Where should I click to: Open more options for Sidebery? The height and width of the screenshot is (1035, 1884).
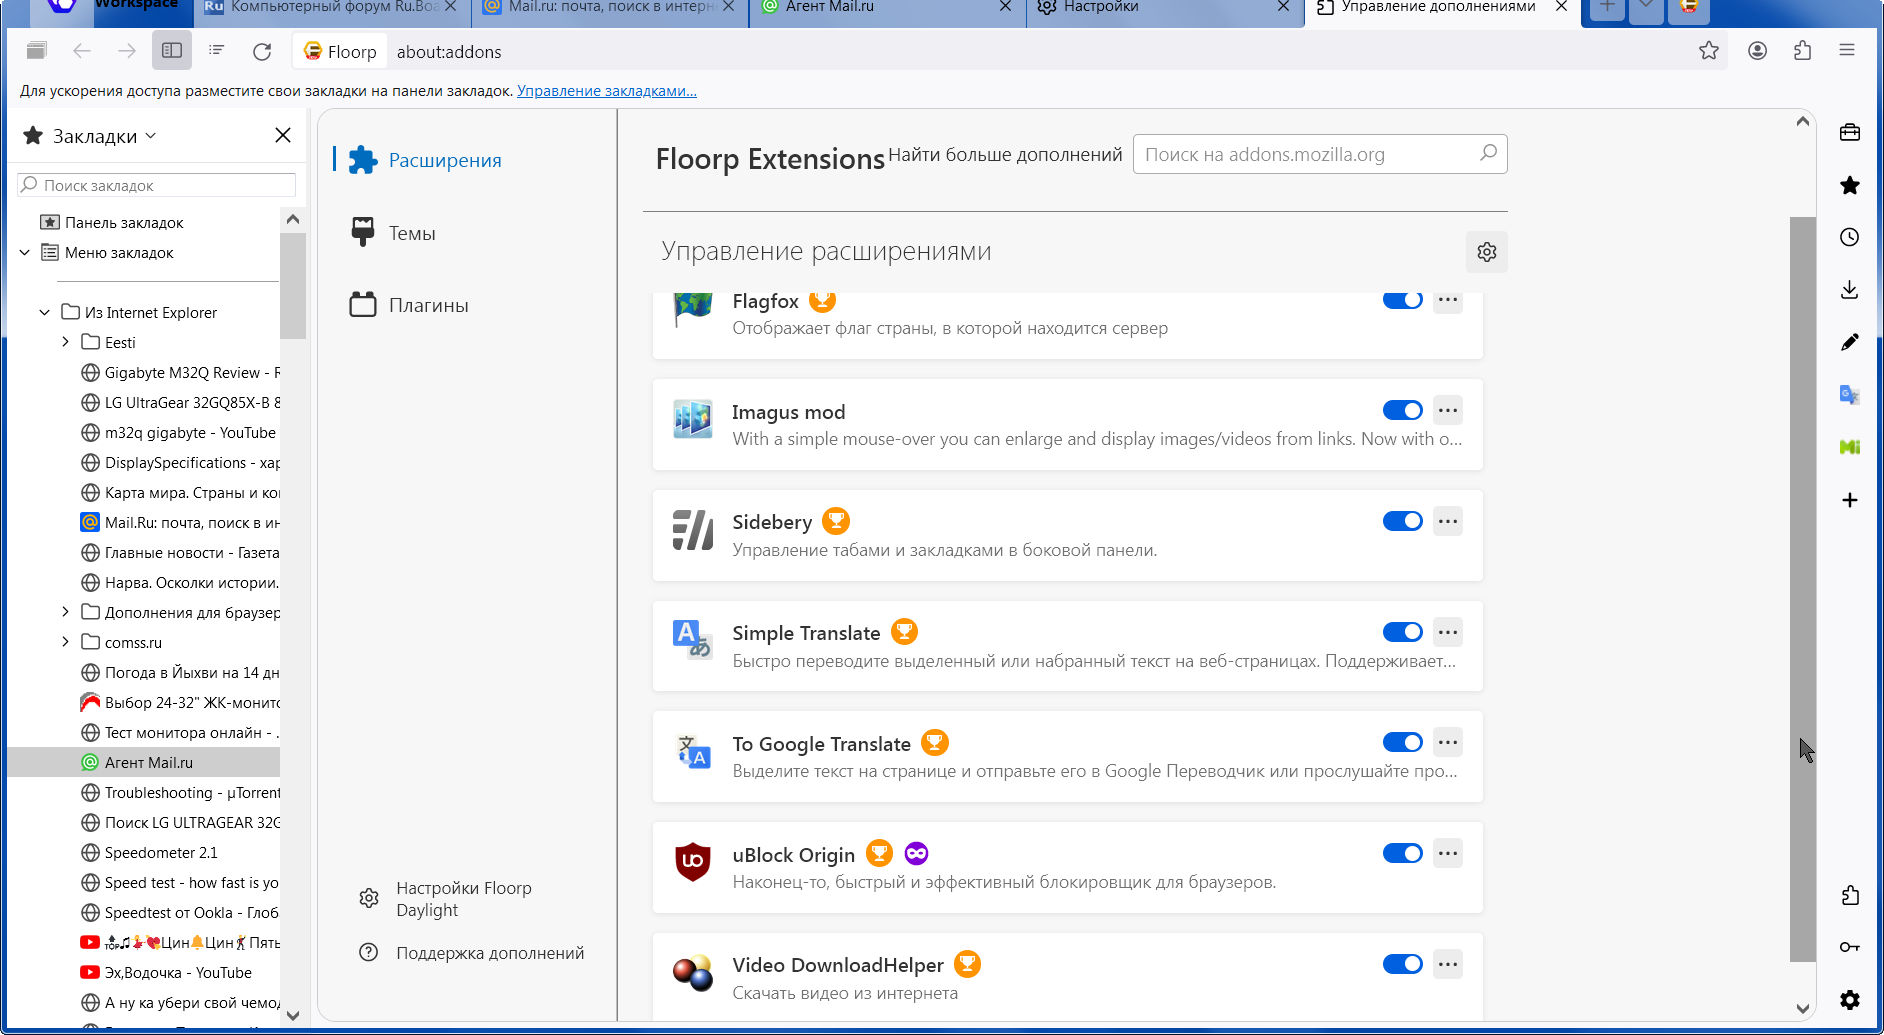1448,521
